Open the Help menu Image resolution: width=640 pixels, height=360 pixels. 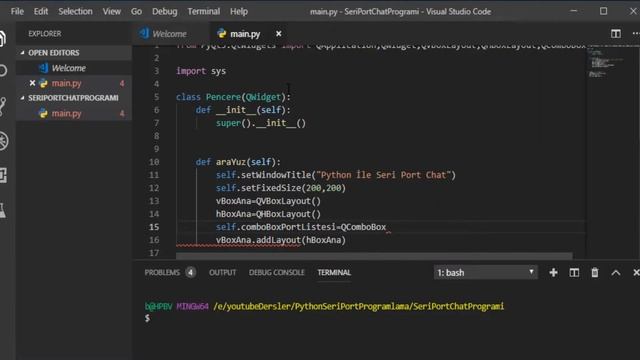239,11
